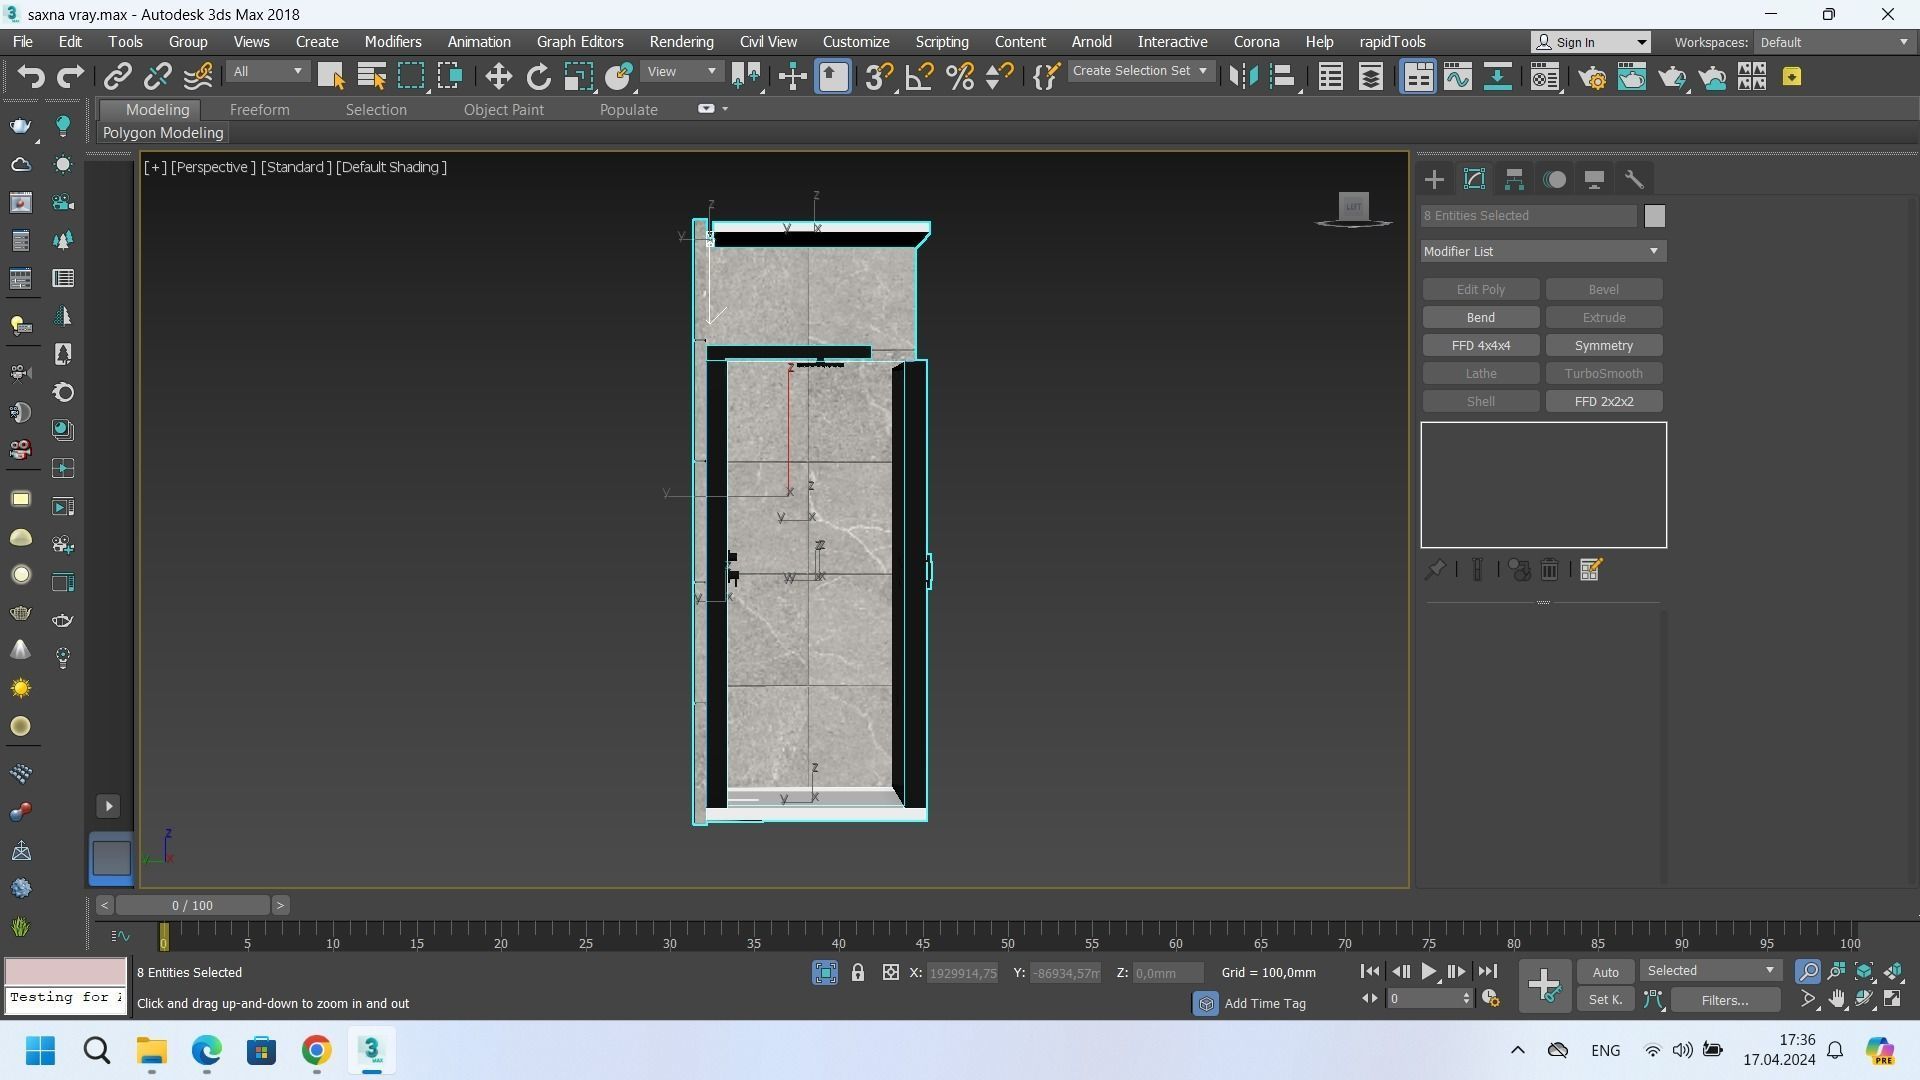
Task: Open the Utilities wrench panel icon
Action: tap(1634, 180)
